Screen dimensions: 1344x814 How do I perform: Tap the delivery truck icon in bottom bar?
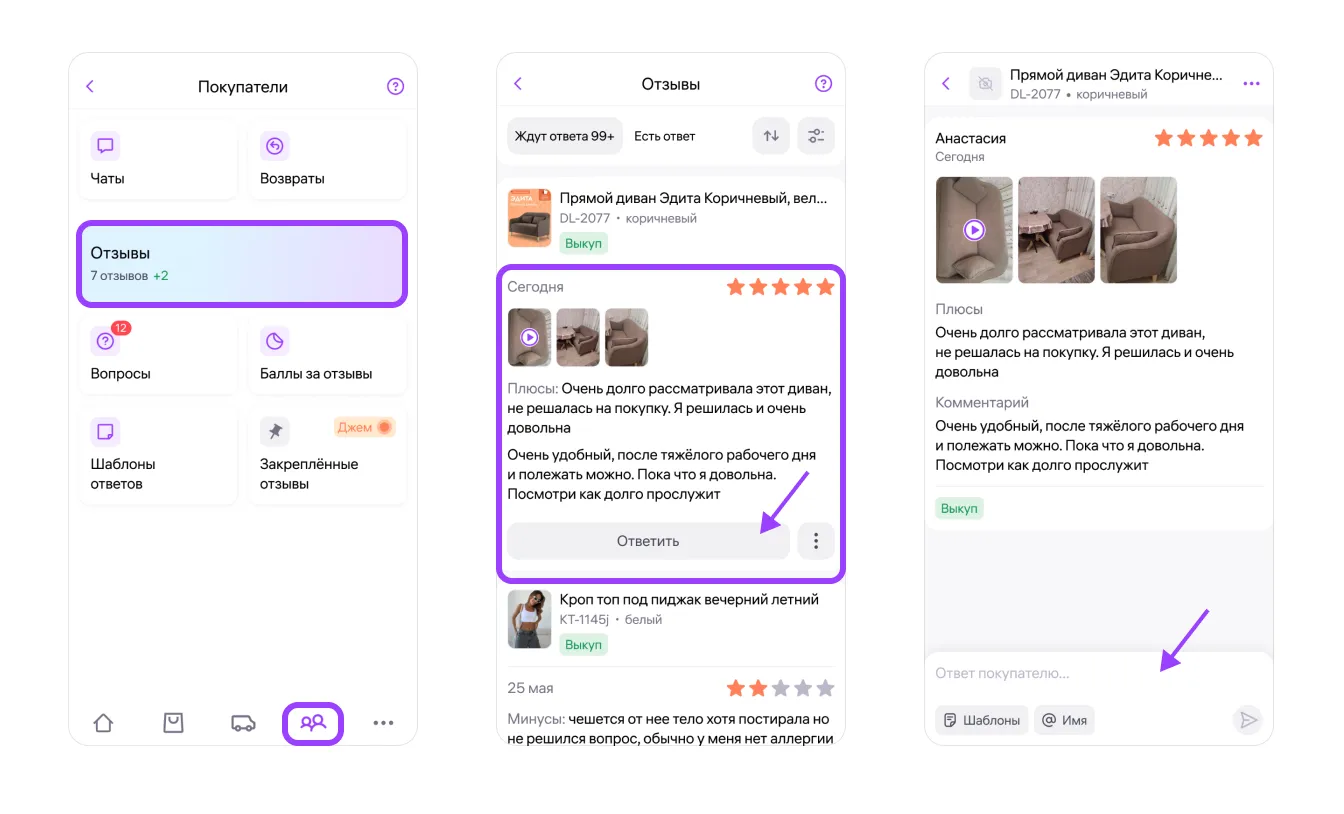point(243,723)
